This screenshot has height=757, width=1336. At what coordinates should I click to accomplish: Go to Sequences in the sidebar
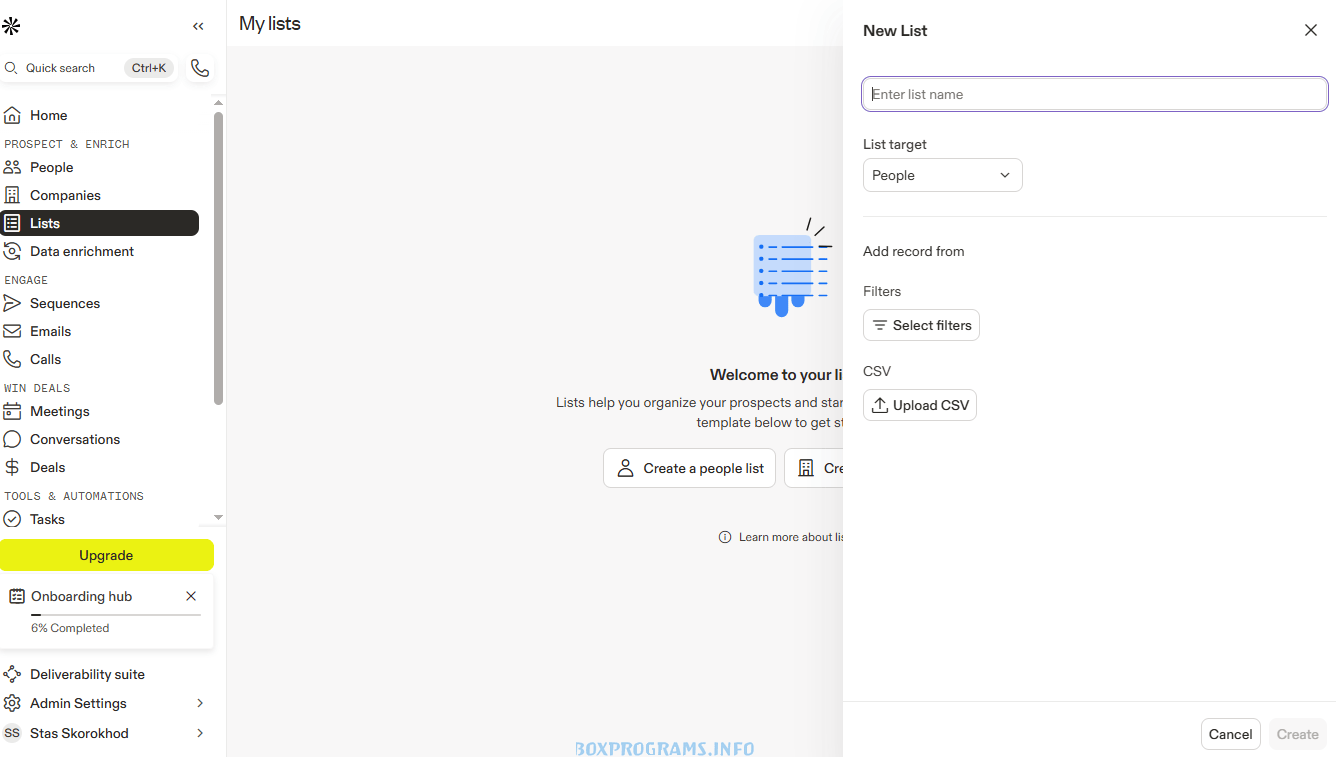point(65,303)
